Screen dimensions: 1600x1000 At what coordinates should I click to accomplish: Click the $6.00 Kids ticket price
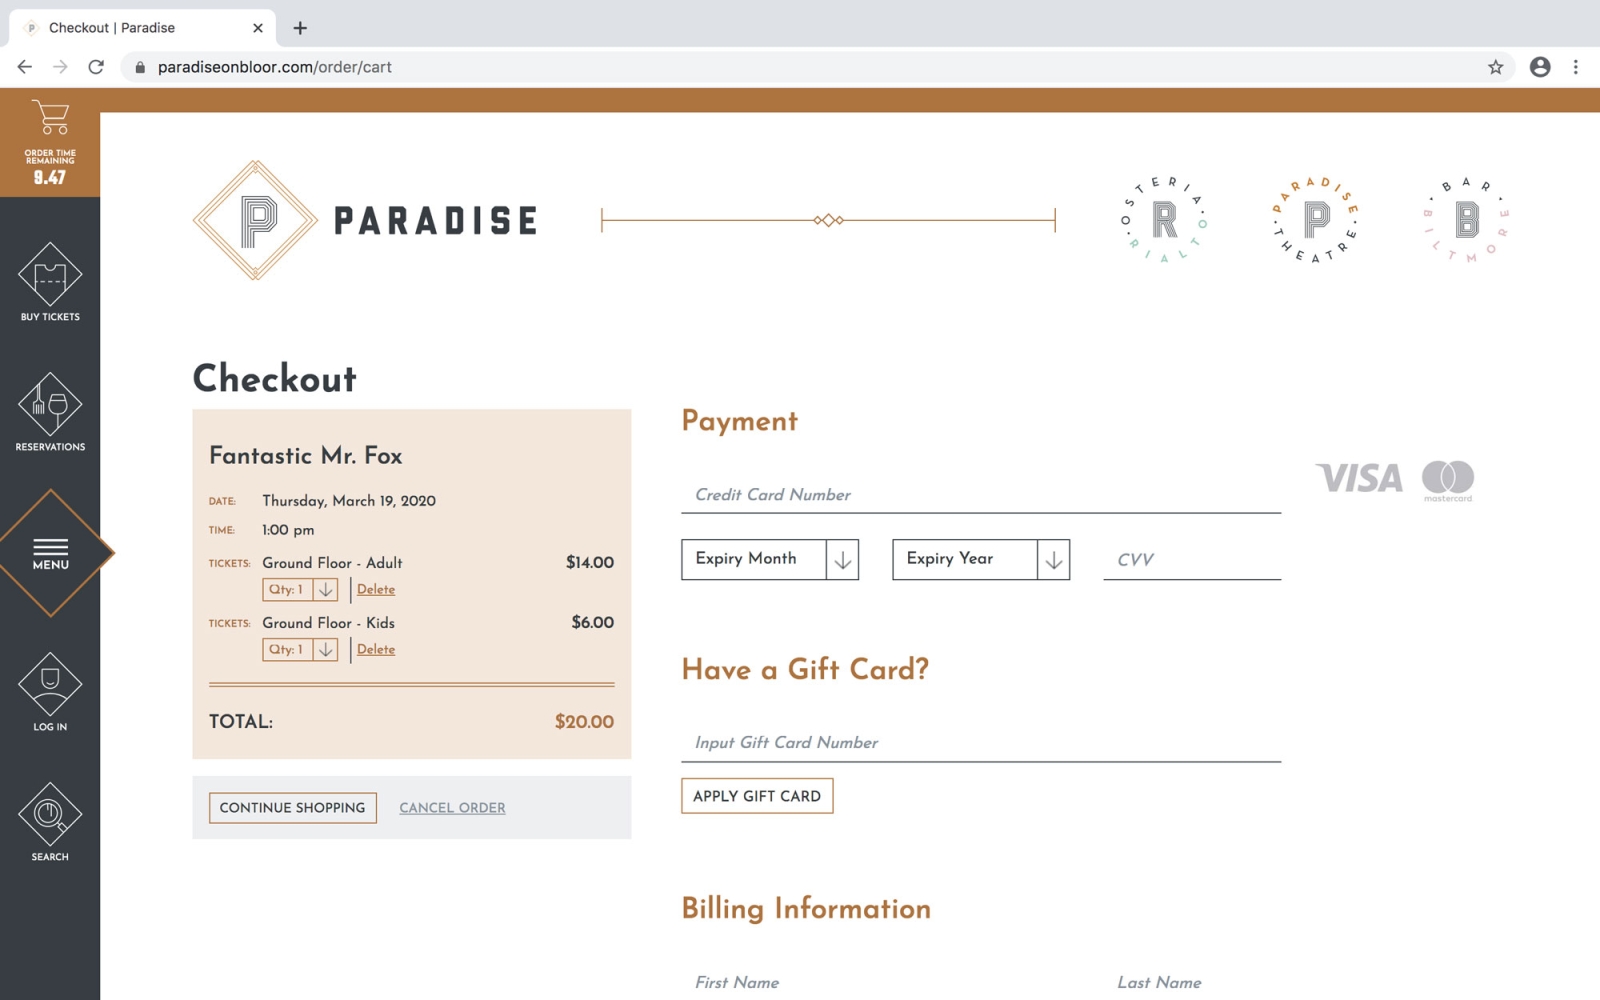(593, 623)
